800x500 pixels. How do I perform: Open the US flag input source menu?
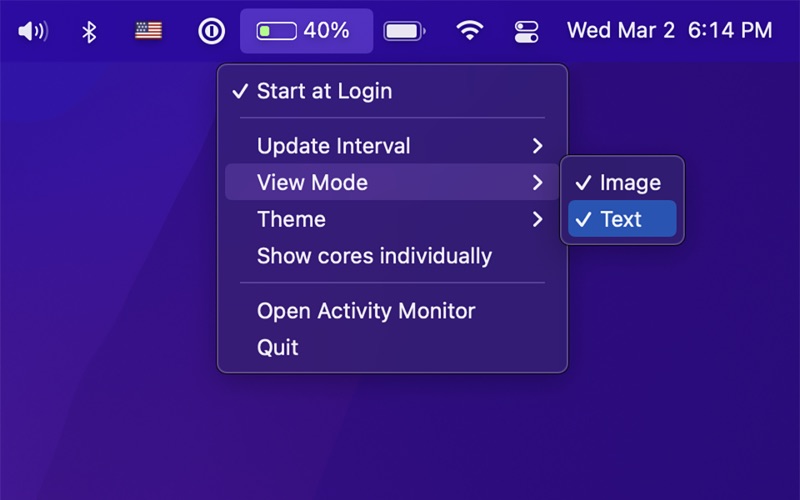pos(148,31)
